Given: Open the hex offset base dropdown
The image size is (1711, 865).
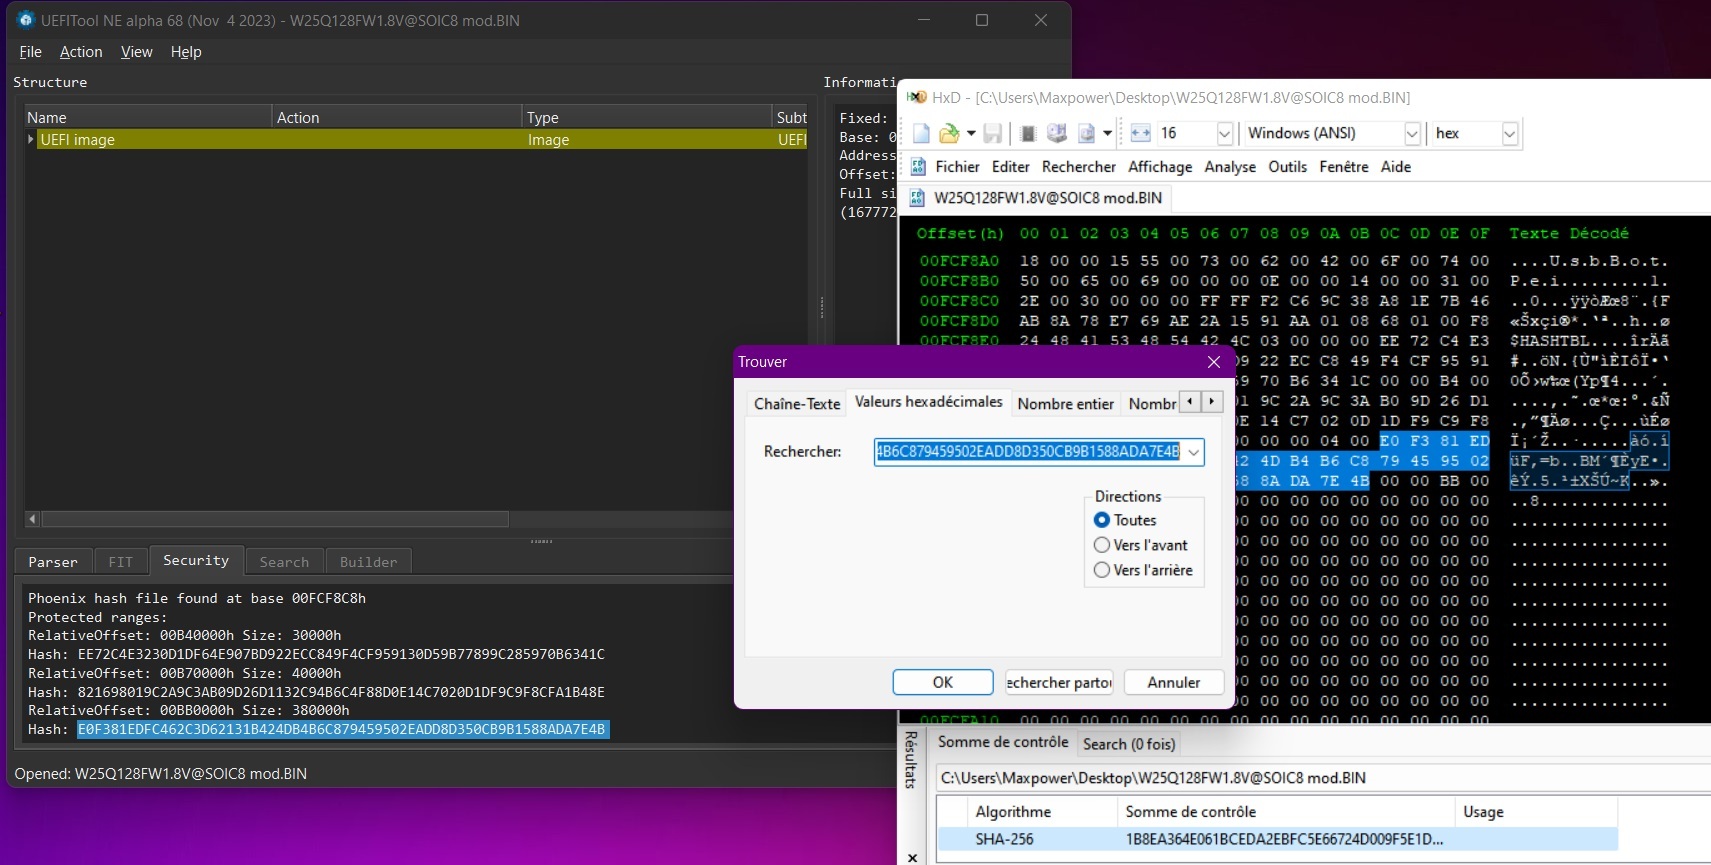Looking at the screenshot, I should tap(1509, 133).
